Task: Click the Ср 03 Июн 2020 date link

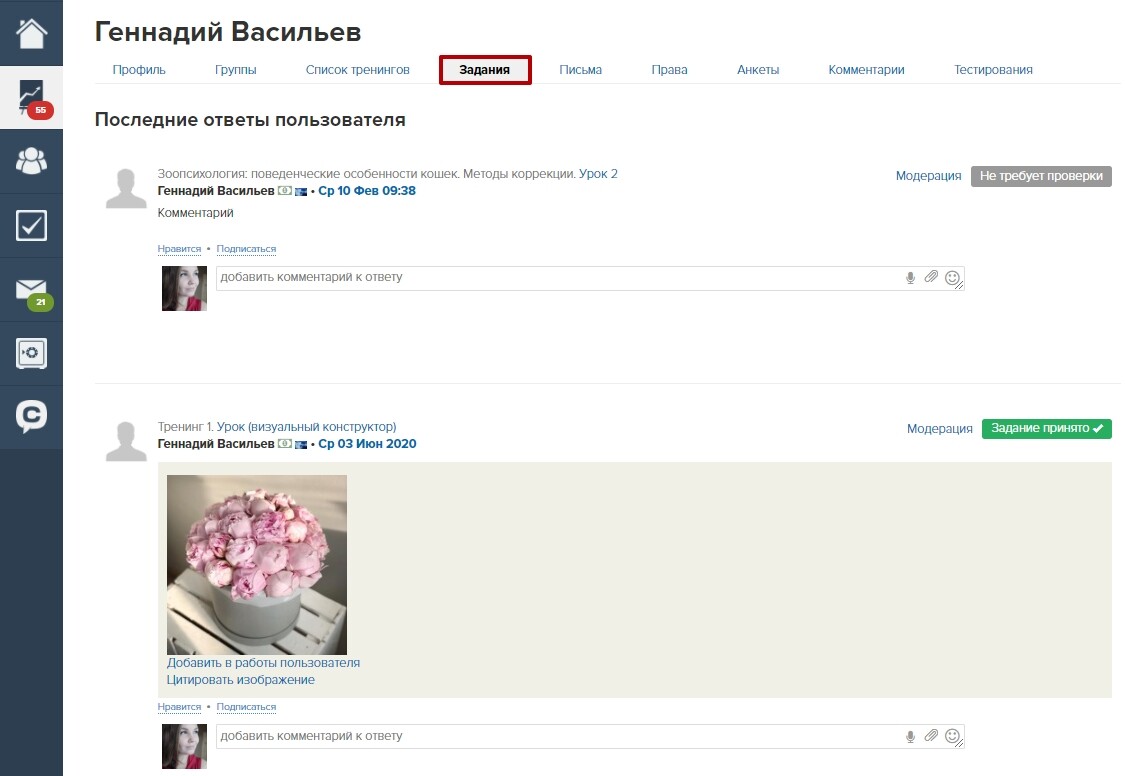Action: (367, 444)
